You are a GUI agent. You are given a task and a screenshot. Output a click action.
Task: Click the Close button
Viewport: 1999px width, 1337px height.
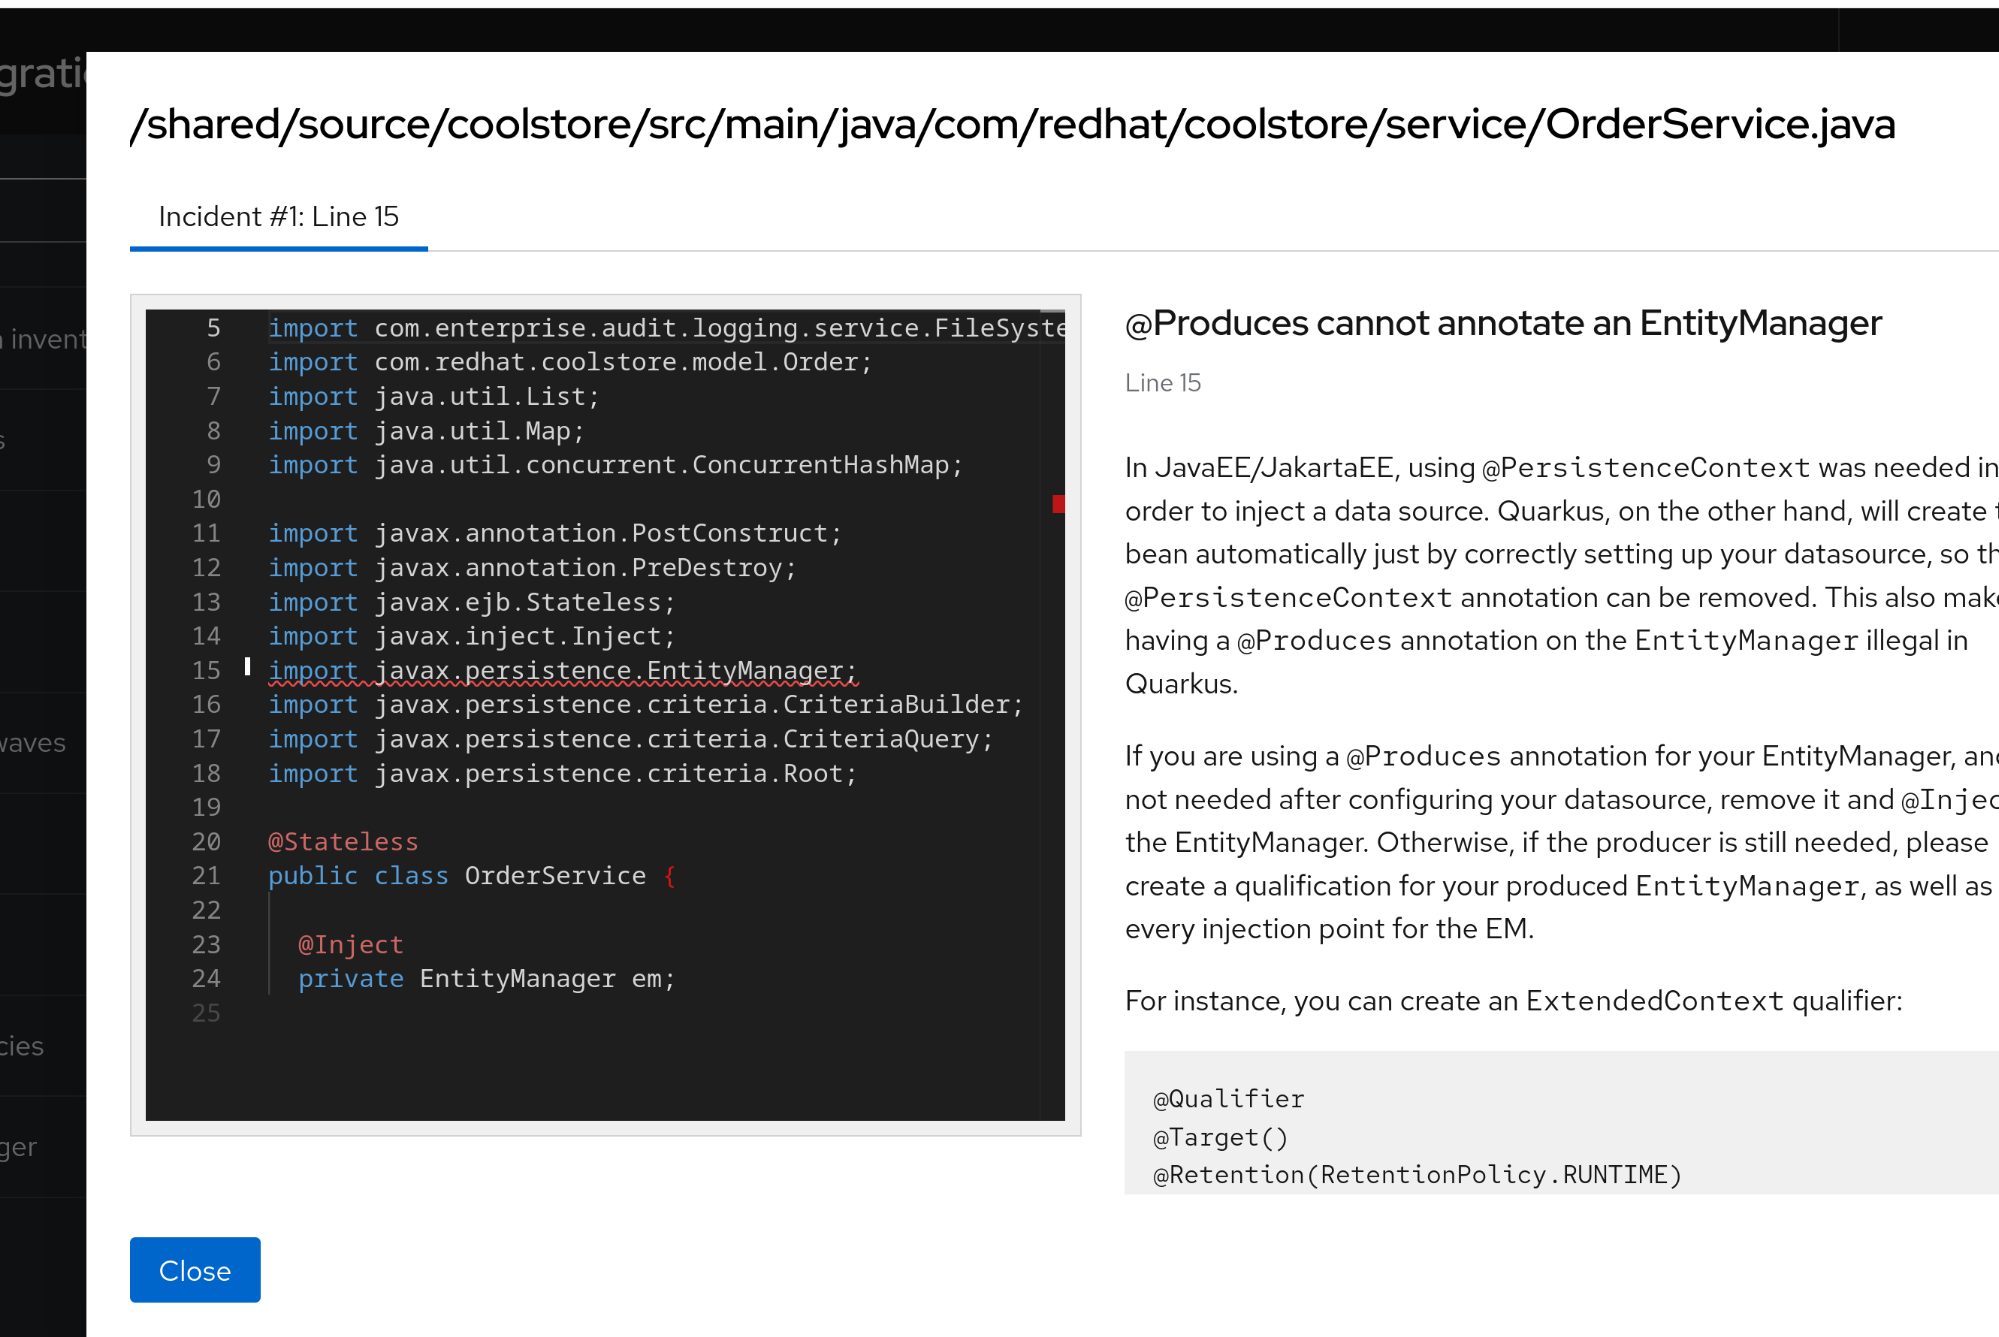point(195,1270)
